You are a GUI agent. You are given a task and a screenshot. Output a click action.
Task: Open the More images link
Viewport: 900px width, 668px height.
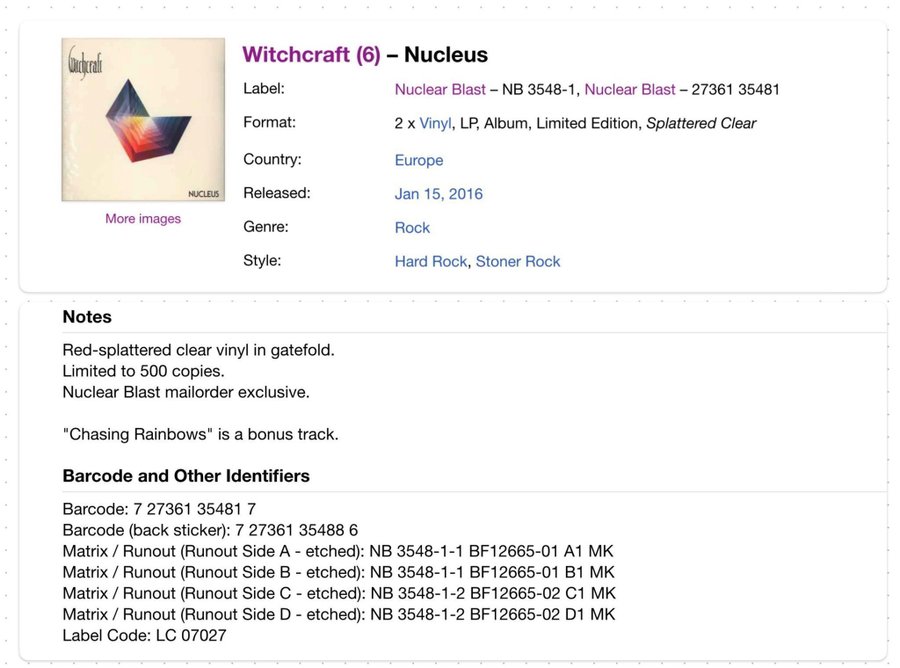[143, 219]
